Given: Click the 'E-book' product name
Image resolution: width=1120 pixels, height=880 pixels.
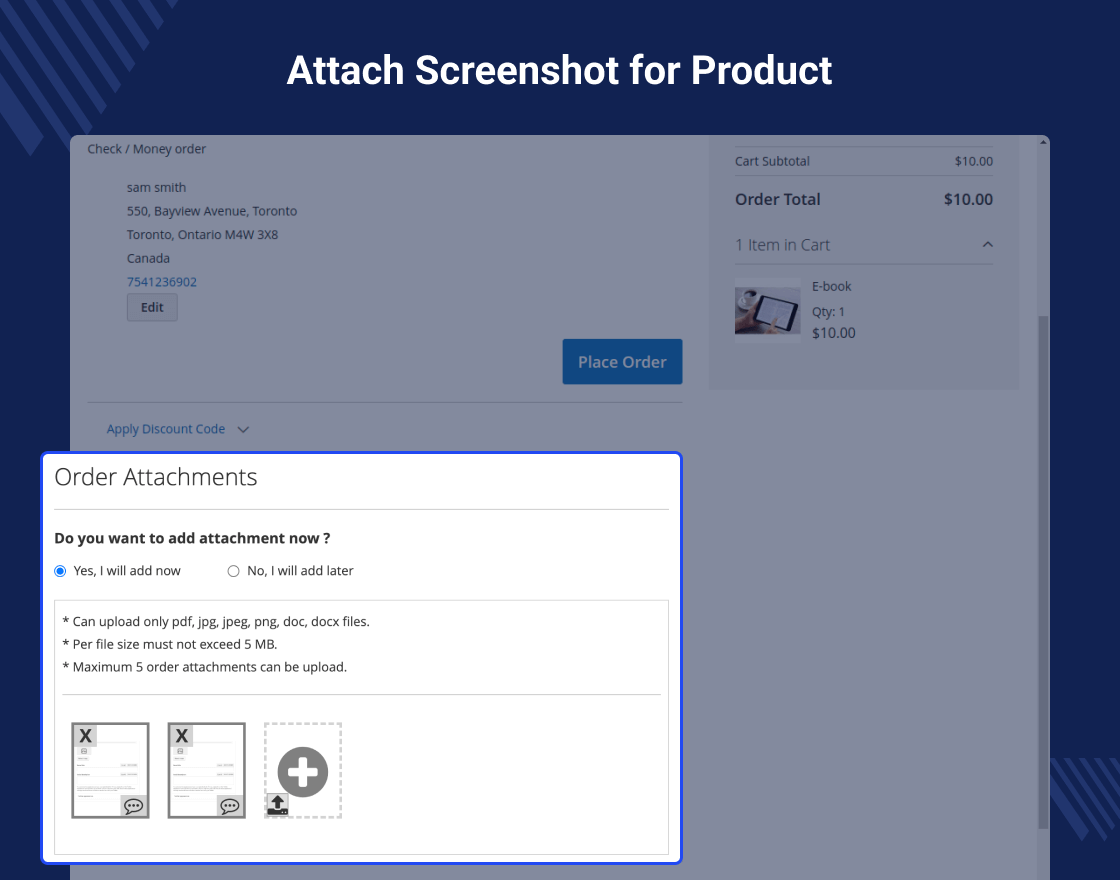Looking at the screenshot, I should point(831,286).
